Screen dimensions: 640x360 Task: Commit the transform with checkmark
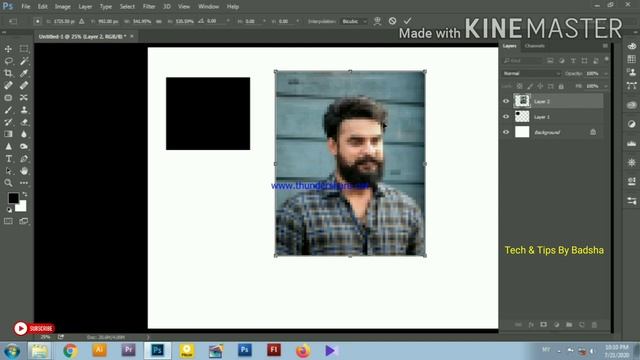pyautogui.click(x=407, y=21)
